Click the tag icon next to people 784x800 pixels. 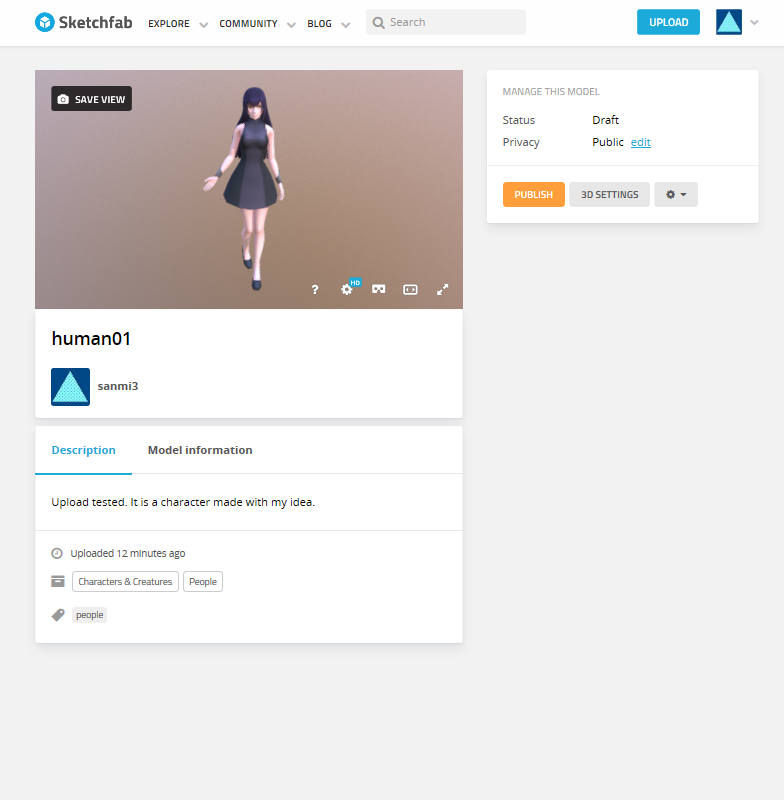click(x=58, y=615)
